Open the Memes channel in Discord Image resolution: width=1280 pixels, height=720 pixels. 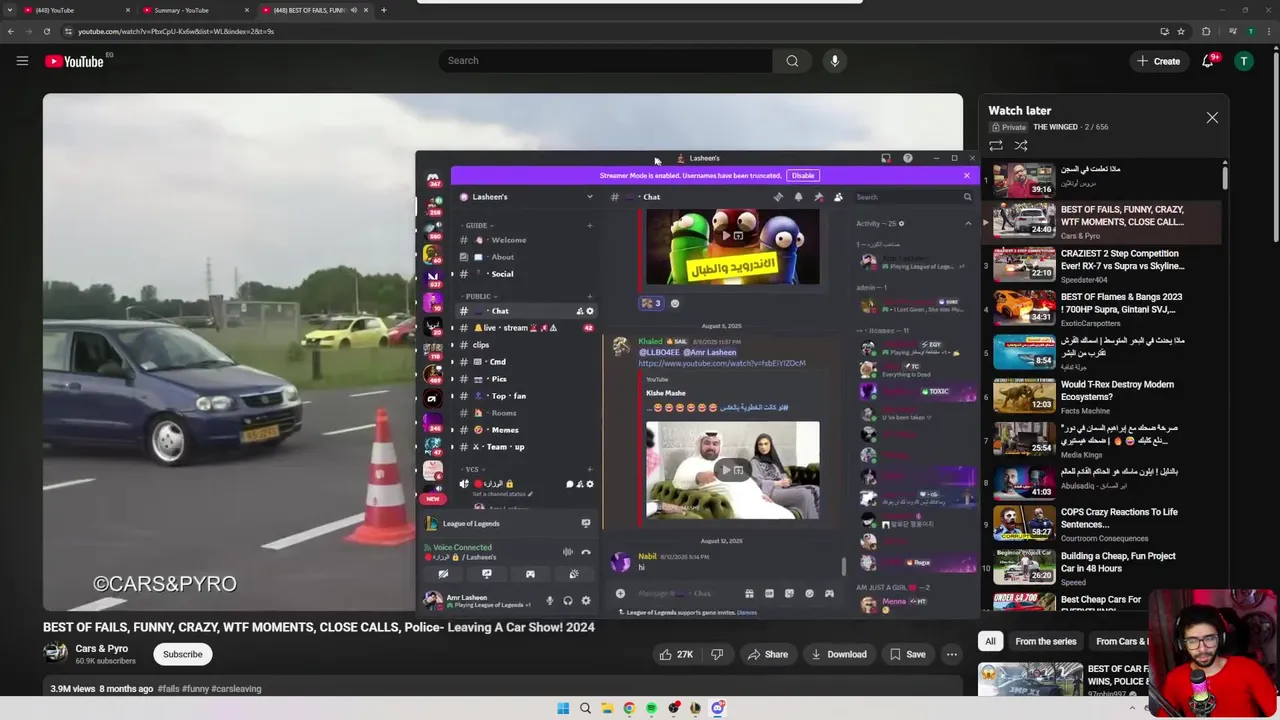click(525, 430)
